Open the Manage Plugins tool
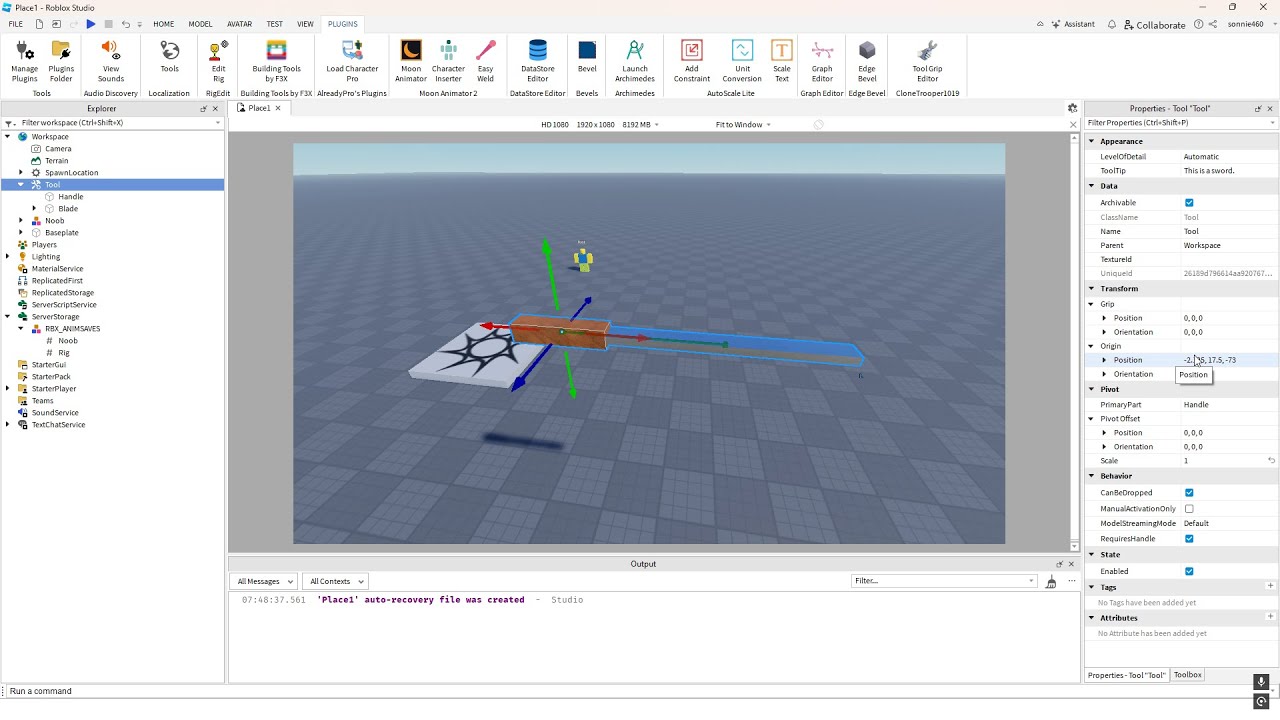Viewport: 1280px width, 720px height. (24, 62)
